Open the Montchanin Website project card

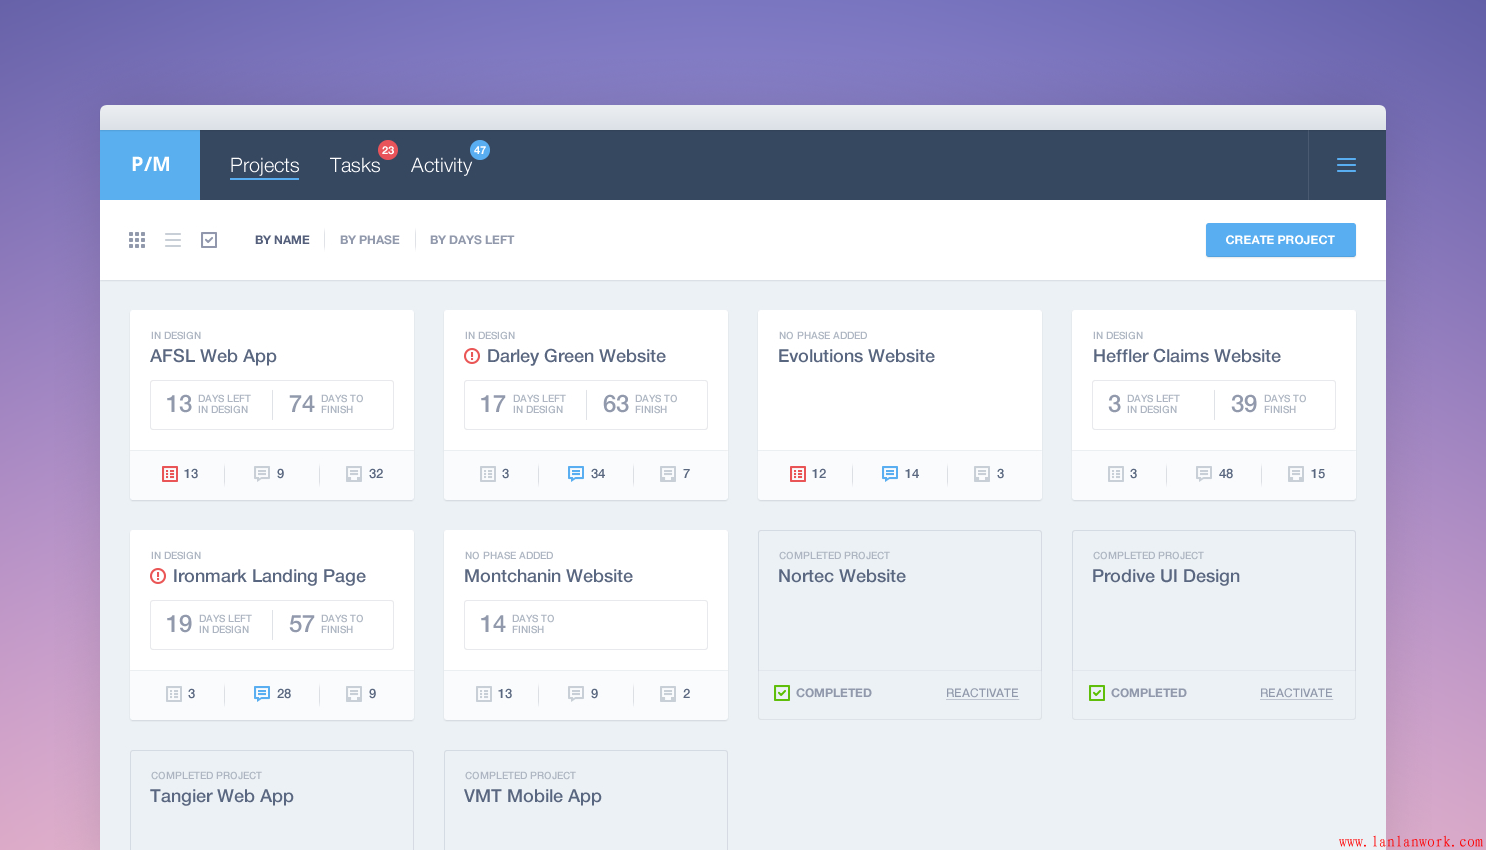[548, 576]
